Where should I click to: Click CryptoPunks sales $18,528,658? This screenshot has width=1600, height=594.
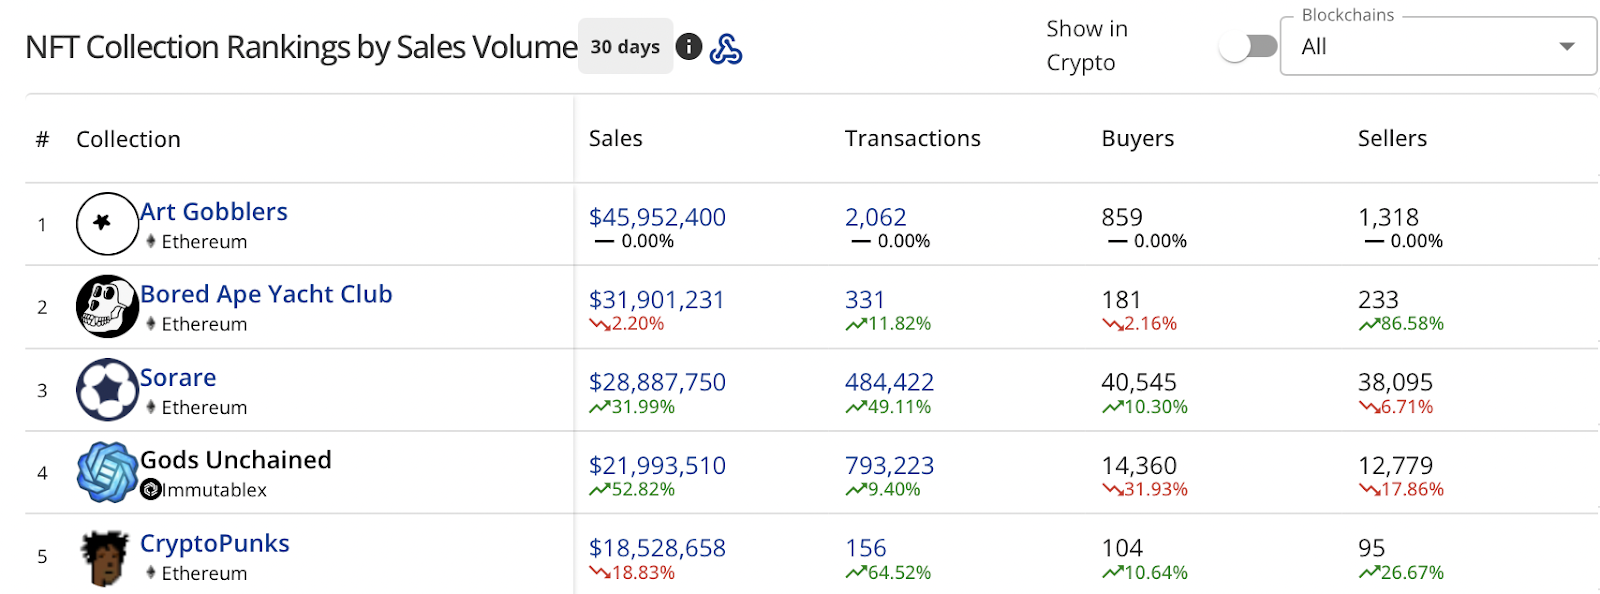click(x=657, y=548)
